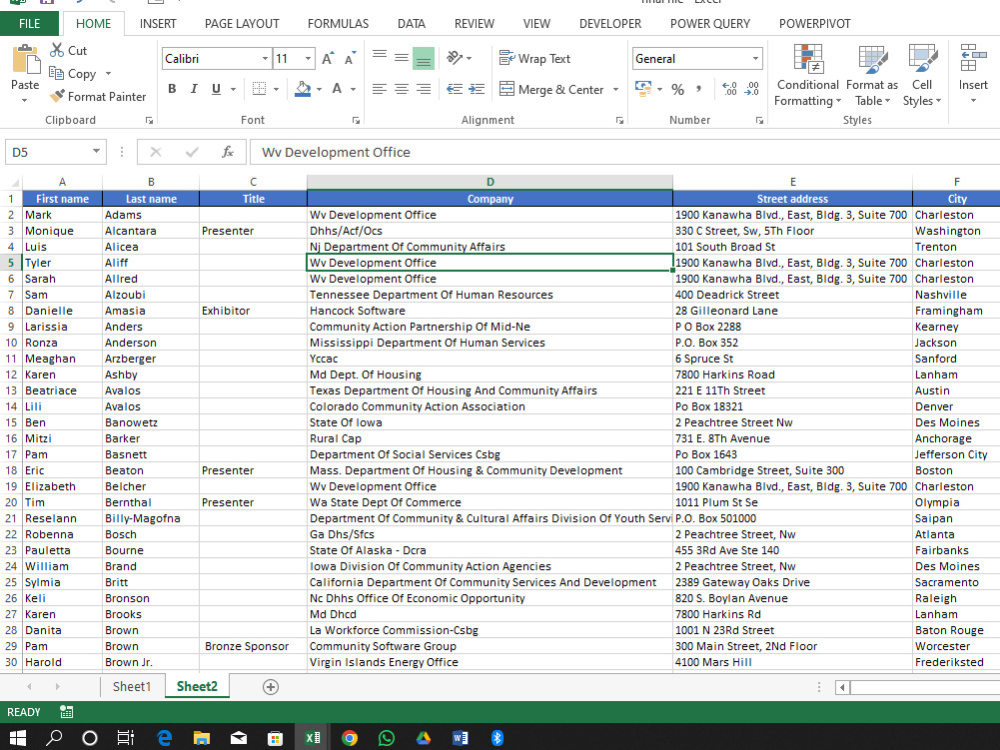The width and height of the screenshot is (1000, 750).
Task: Click the Cut scissors icon
Action: click(x=57, y=50)
